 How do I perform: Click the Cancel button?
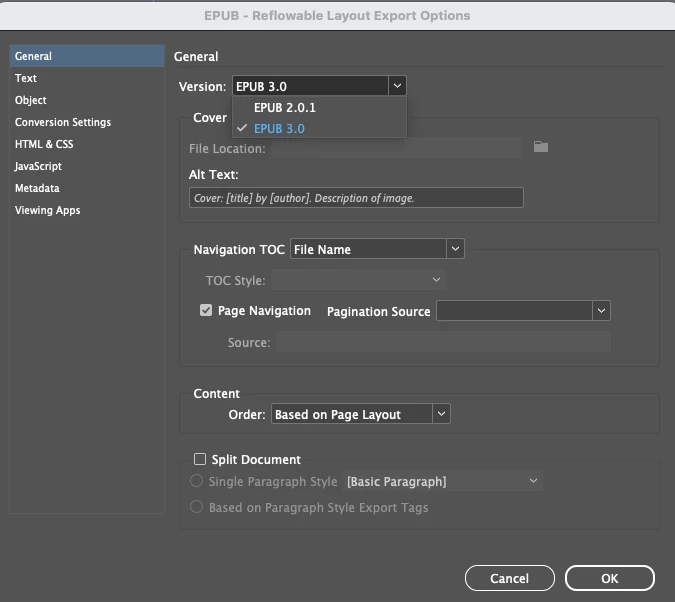click(510, 578)
